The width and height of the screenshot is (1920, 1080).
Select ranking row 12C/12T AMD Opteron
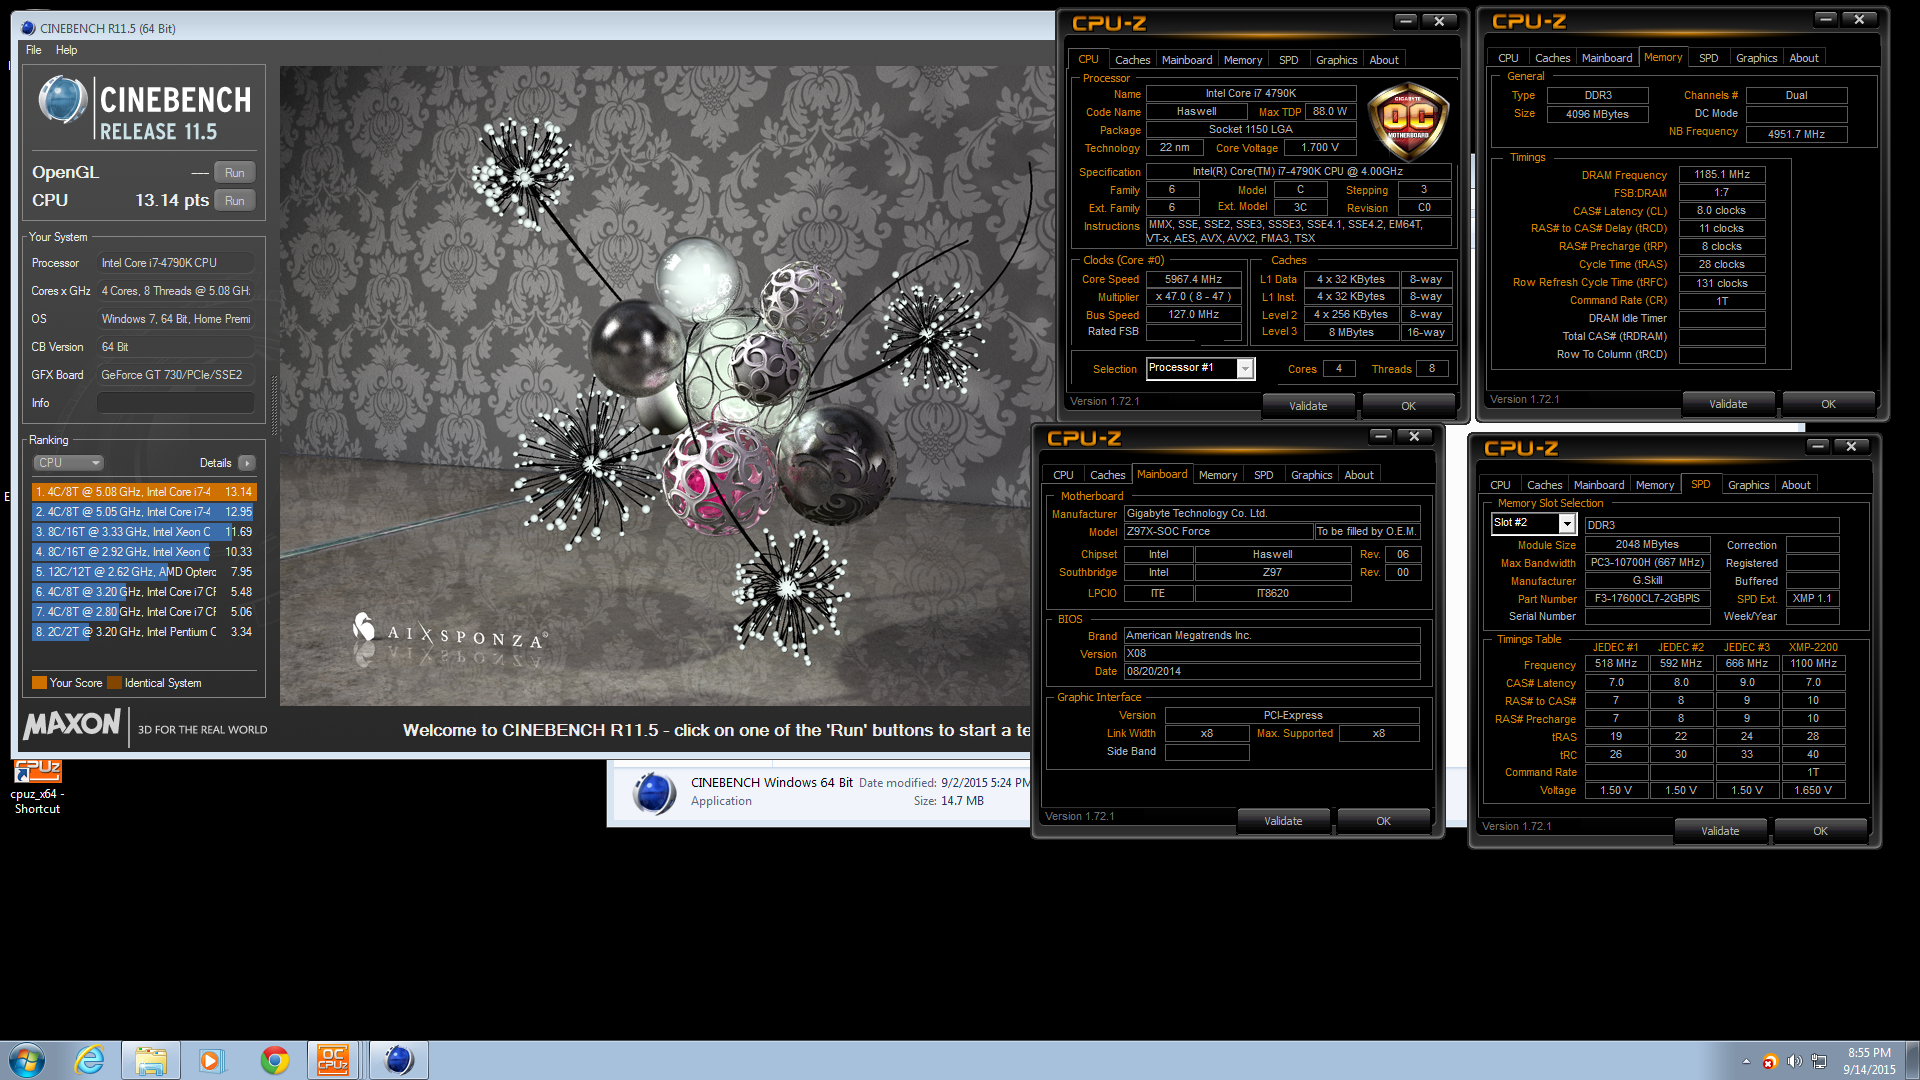click(144, 572)
